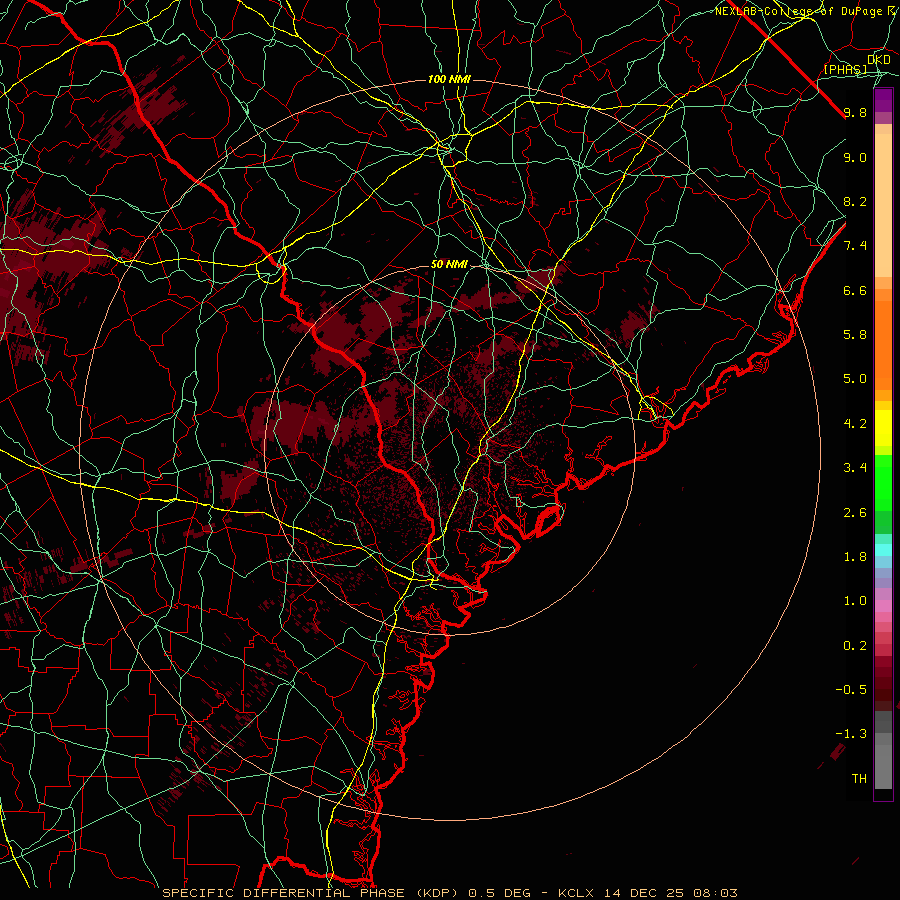The height and width of the screenshot is (900, 900).
Task: Click the bright green band beside 3.4
Action: (883, 482)
